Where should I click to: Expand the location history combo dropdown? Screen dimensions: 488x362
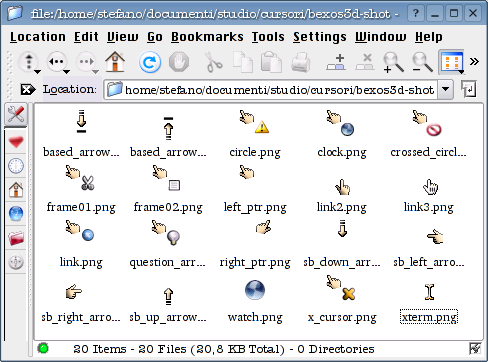(445, 89)
